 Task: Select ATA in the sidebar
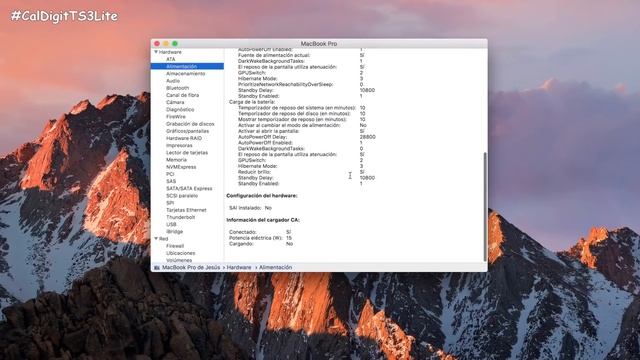coord(171,59)
